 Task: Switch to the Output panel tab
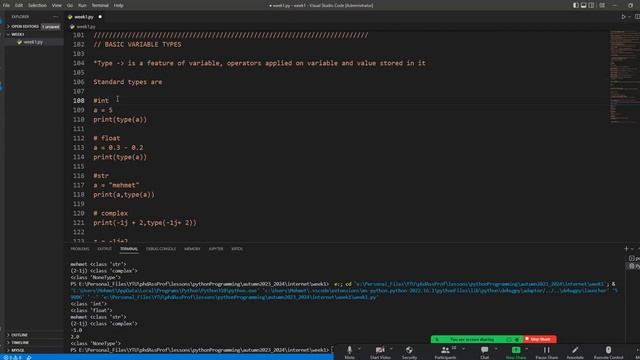click(104, 249)
